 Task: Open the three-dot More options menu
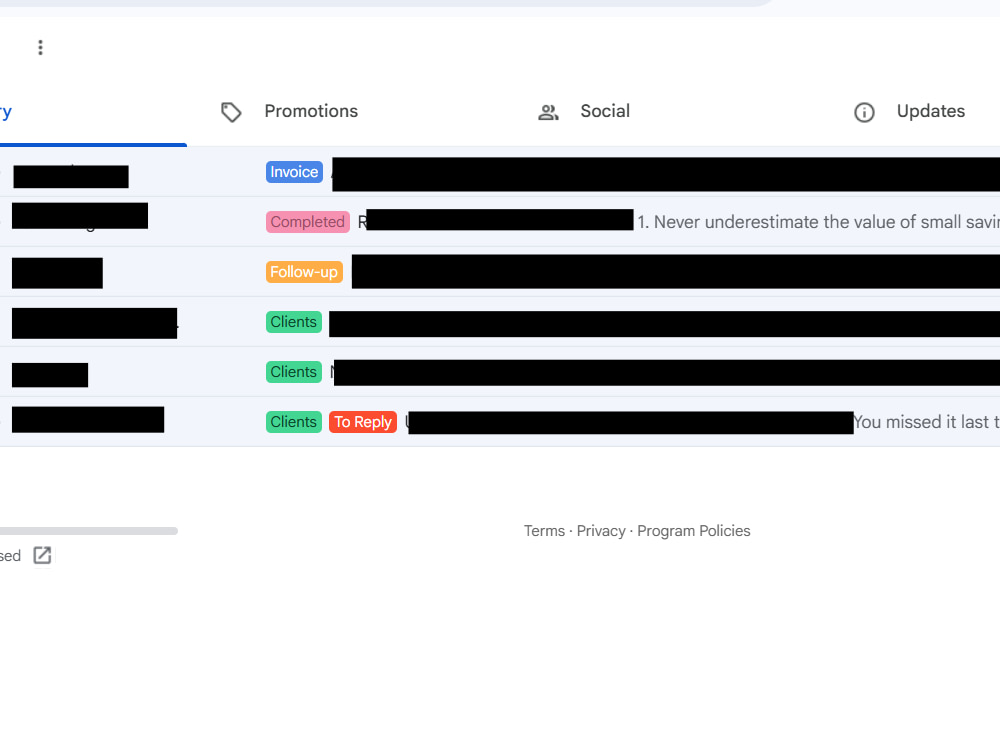point(40,48)
